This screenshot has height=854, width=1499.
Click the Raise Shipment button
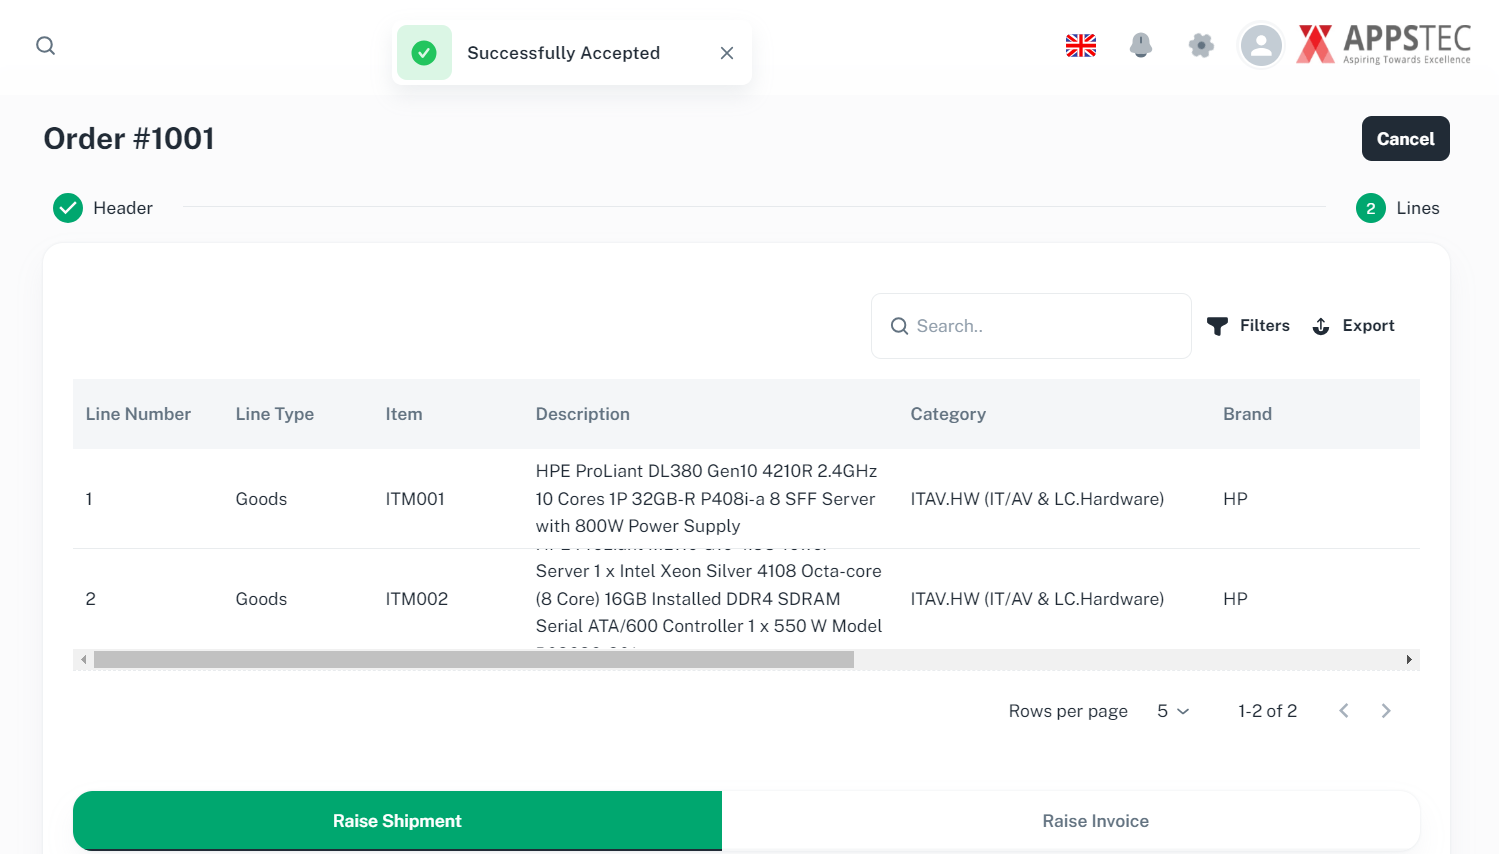click(397, 821)
